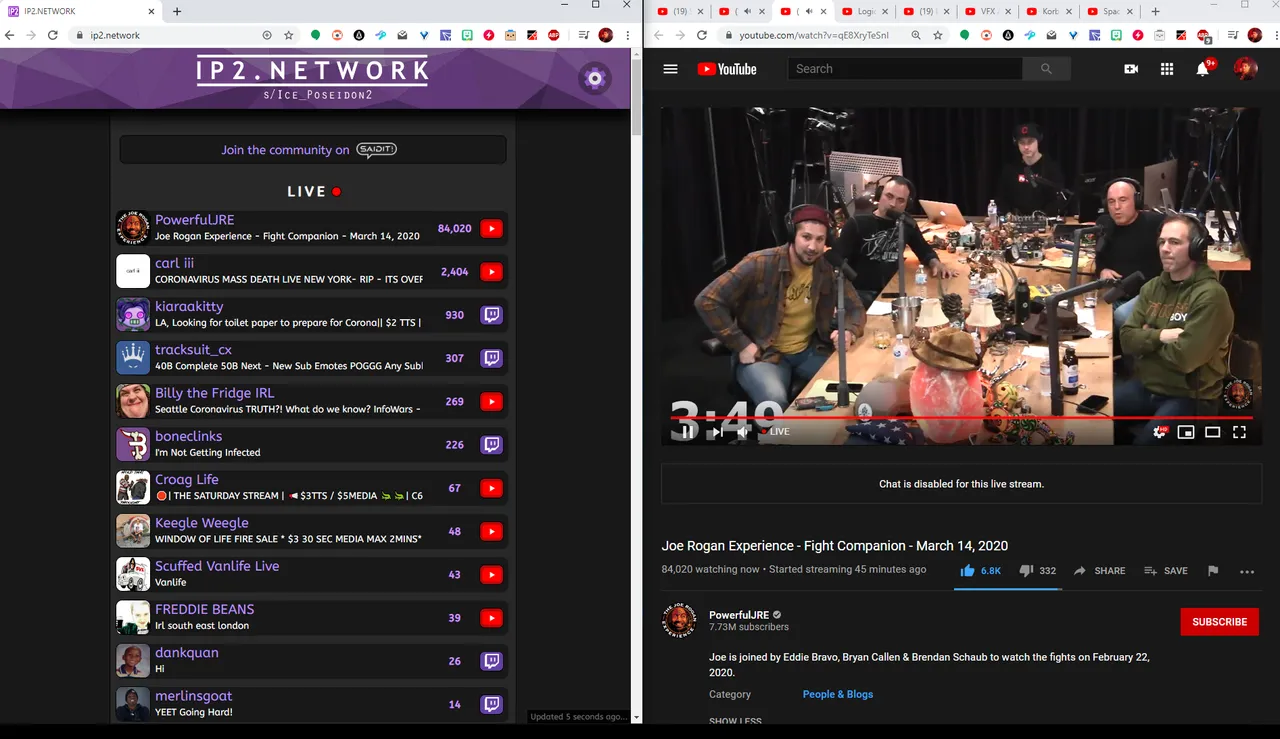The width and height of the screenshot is (1280, 739).
Task: Open the video player settings gear
Action: [x=1160, y=432]
